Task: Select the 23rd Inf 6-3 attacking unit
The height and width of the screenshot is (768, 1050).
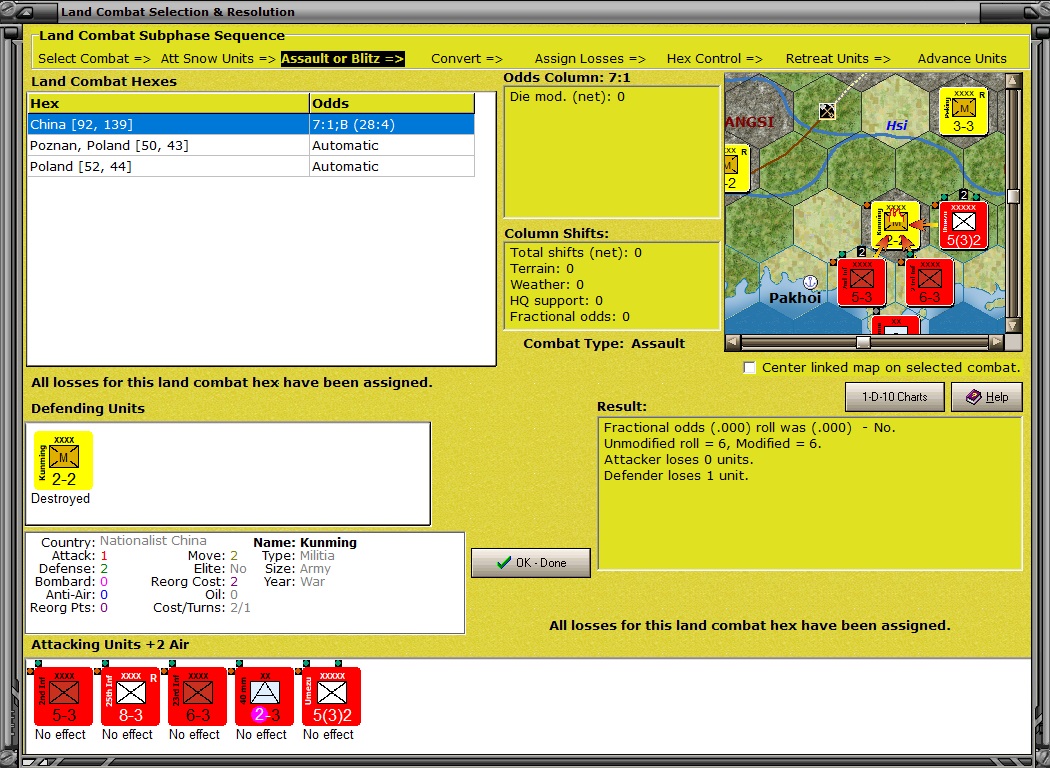Action: click(x=197, y=696)
